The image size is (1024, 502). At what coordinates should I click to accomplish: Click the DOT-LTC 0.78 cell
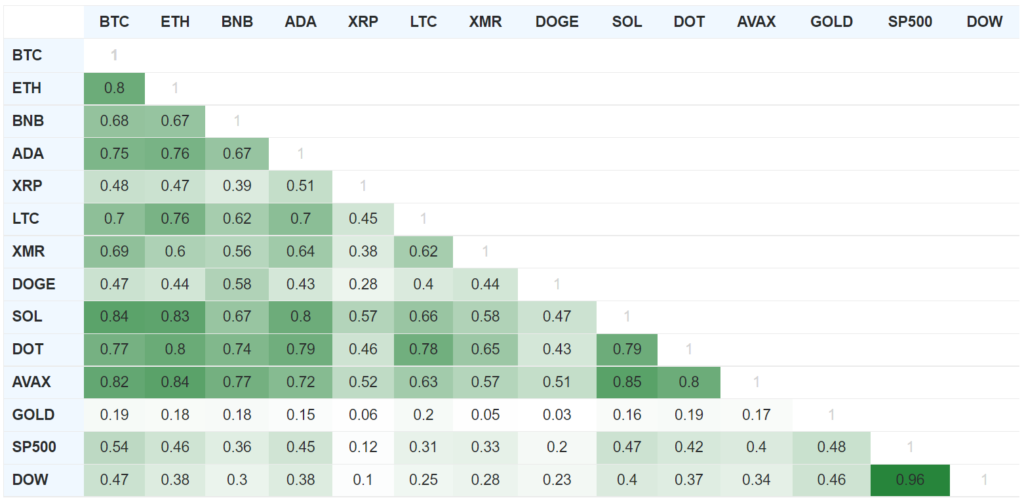coord(424,349)
